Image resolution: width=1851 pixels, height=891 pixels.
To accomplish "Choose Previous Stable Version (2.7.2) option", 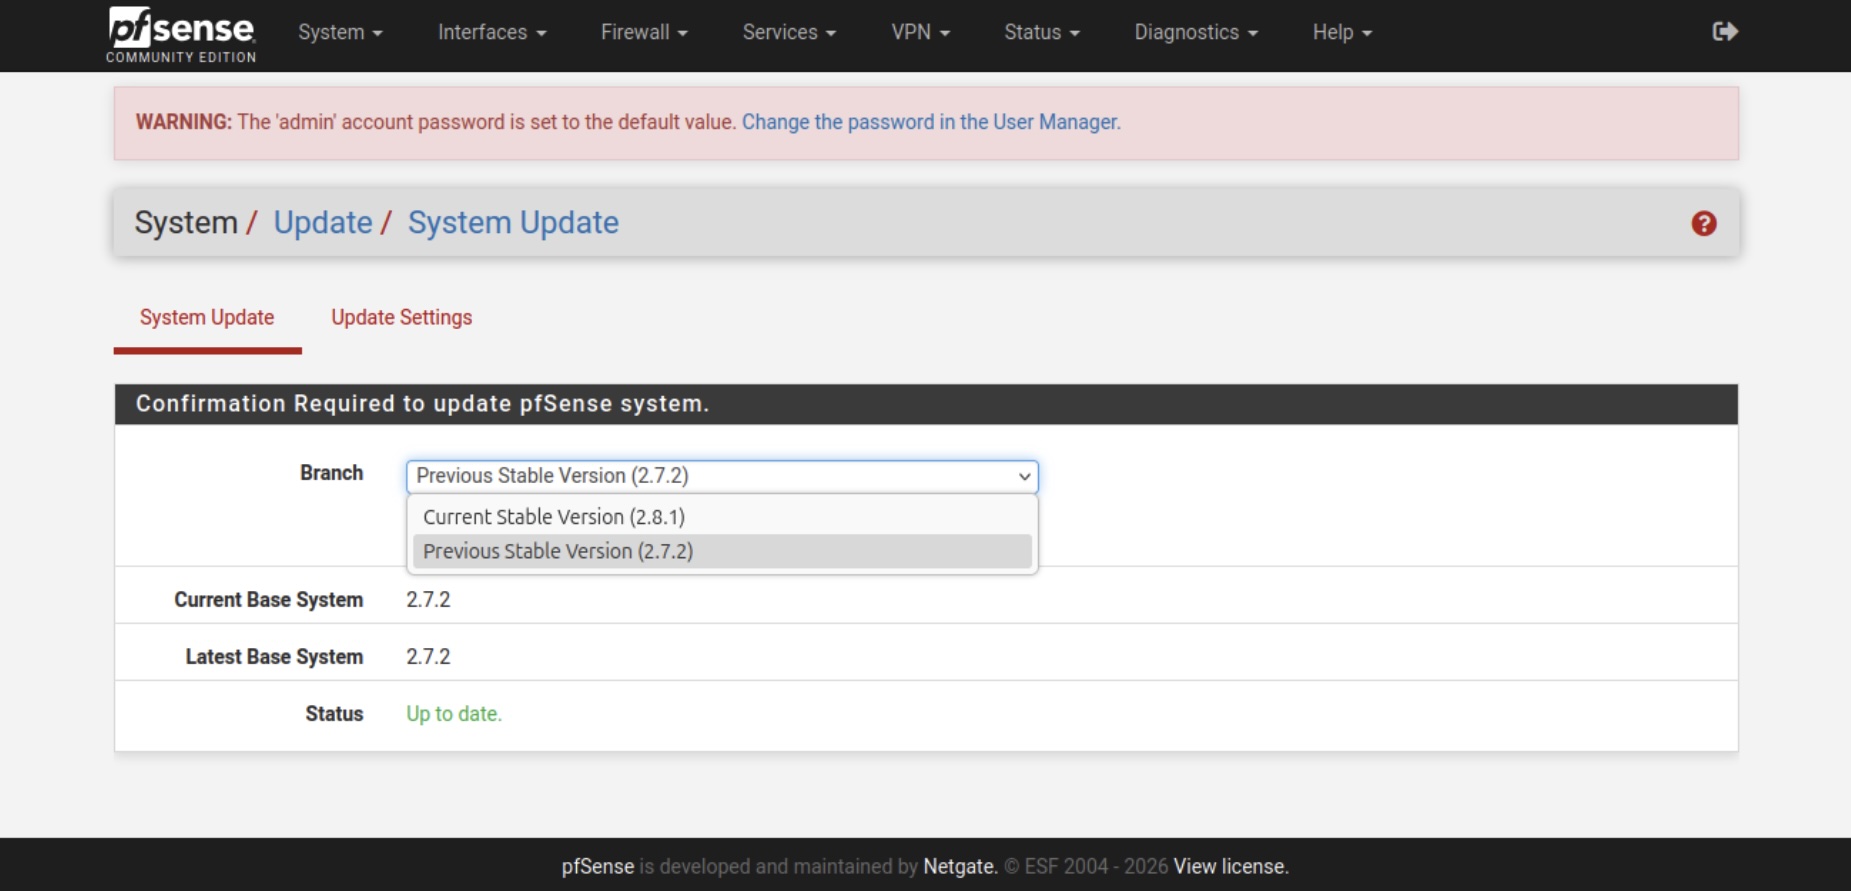I will pos(558,551).
